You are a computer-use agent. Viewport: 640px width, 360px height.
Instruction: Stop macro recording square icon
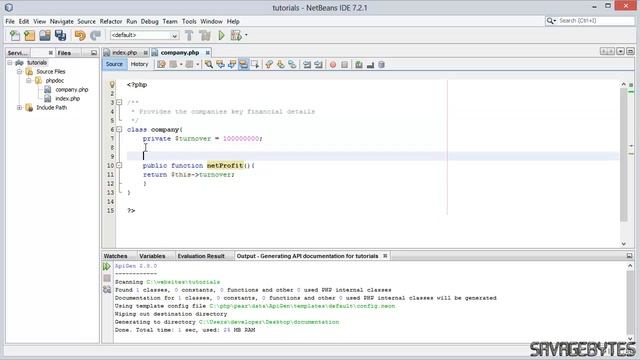coord(344,64)
